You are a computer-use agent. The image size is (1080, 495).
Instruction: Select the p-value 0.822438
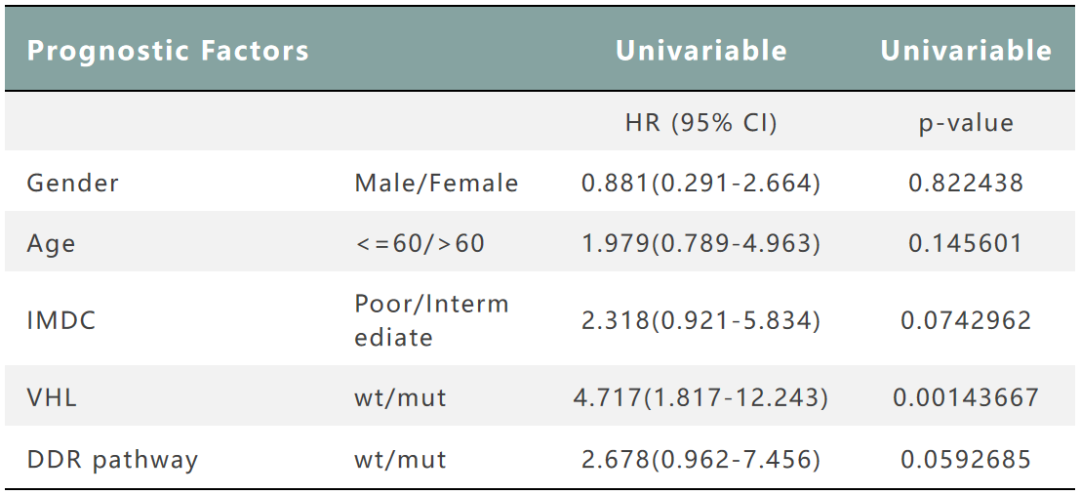(965, 183)
